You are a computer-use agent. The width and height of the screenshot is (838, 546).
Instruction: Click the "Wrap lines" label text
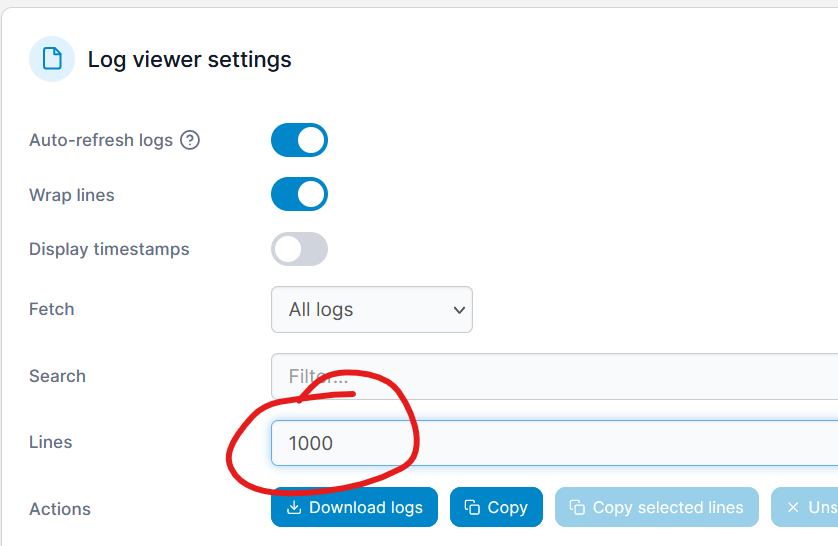72,195
